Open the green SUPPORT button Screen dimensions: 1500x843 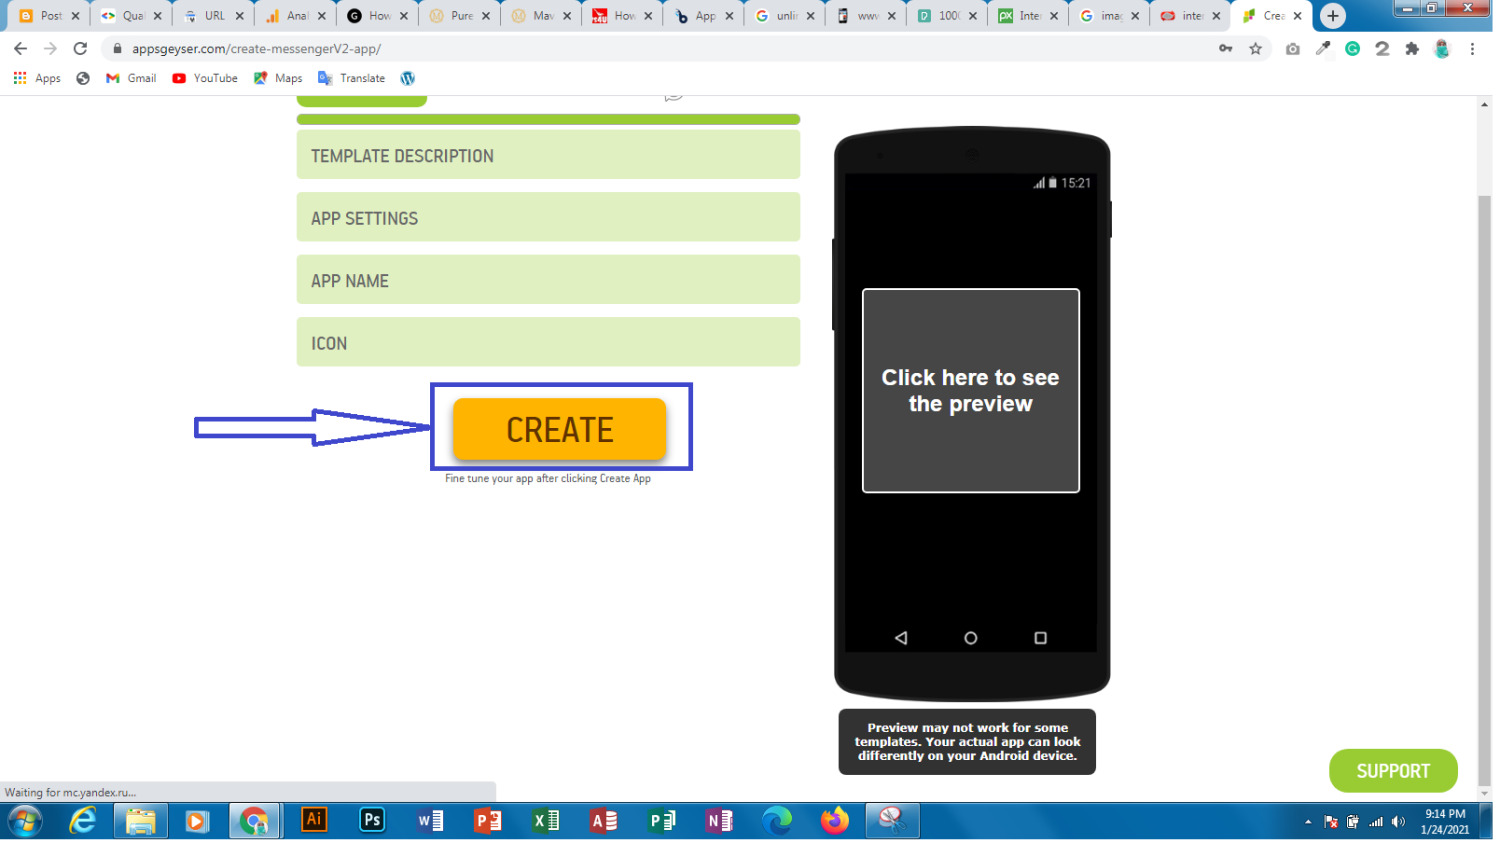click(x=1392, y=771)
